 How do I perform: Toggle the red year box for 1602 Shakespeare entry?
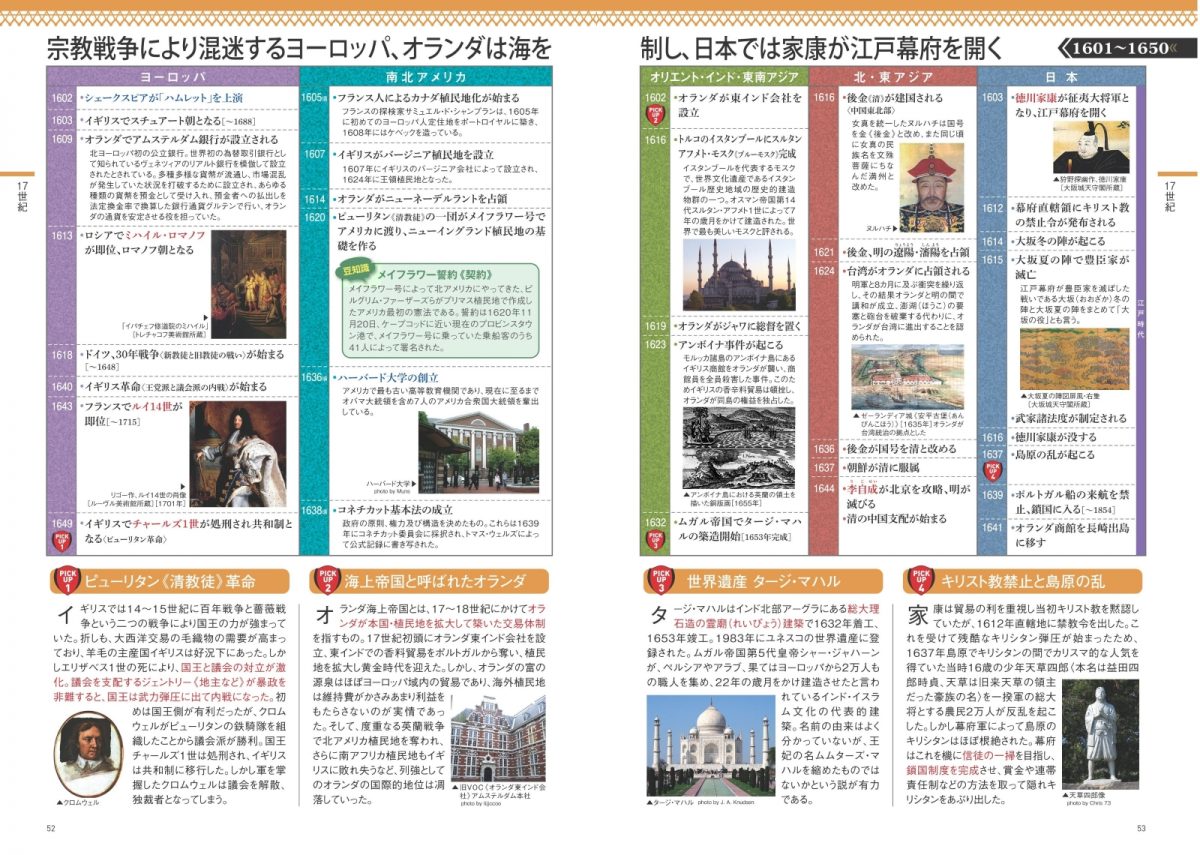coord(63,99)
